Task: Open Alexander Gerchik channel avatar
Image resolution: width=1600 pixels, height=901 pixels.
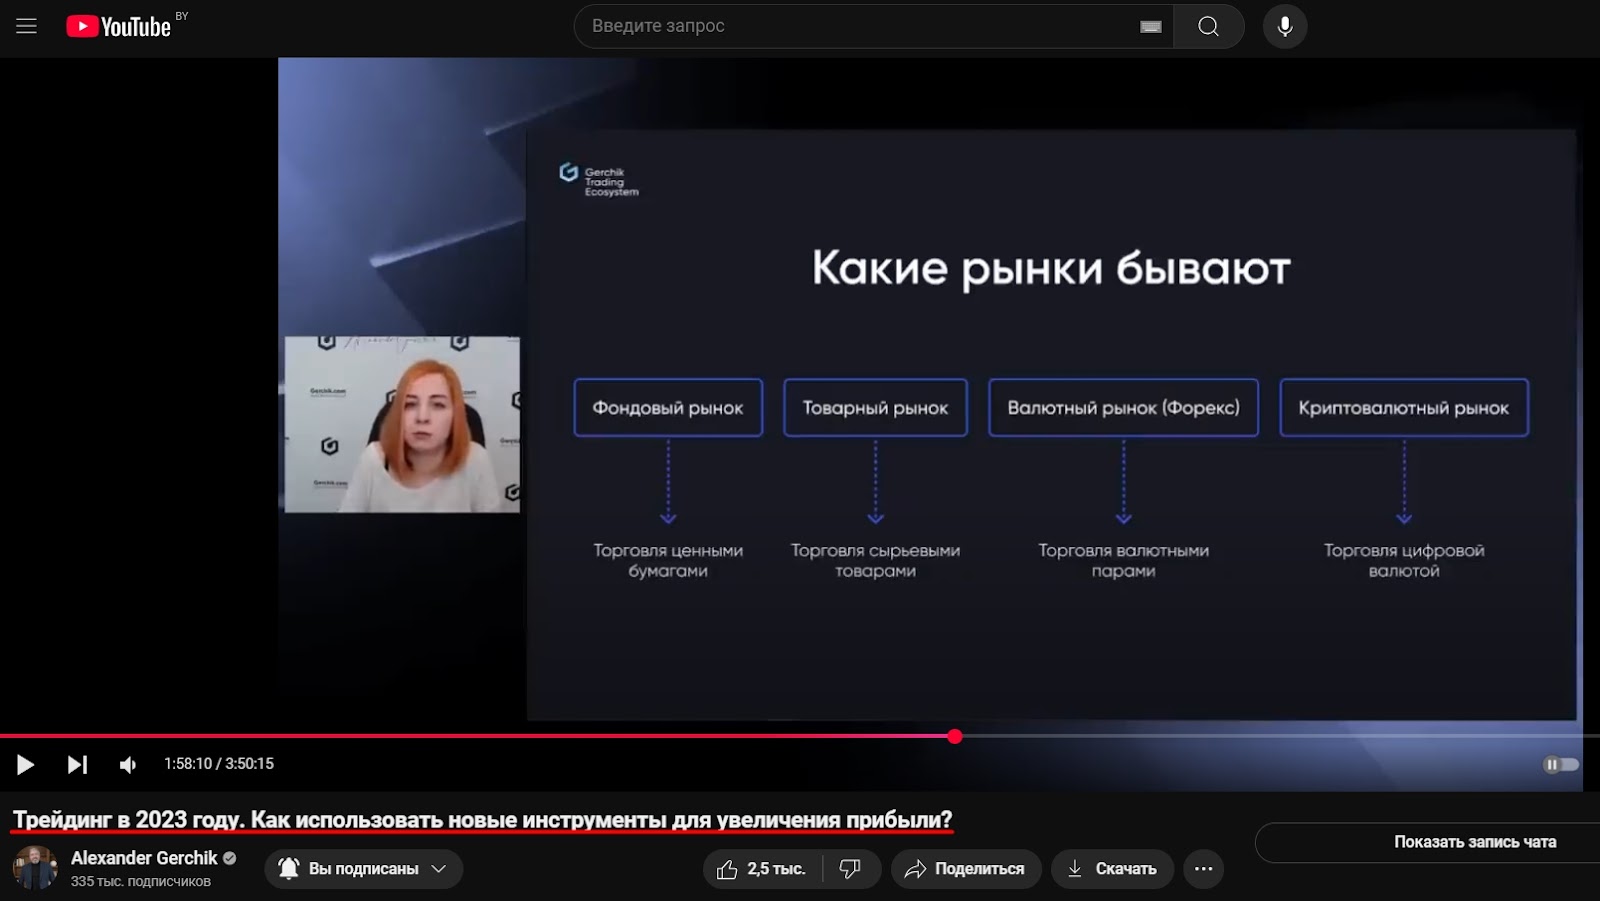Action: tap(35, 868)
